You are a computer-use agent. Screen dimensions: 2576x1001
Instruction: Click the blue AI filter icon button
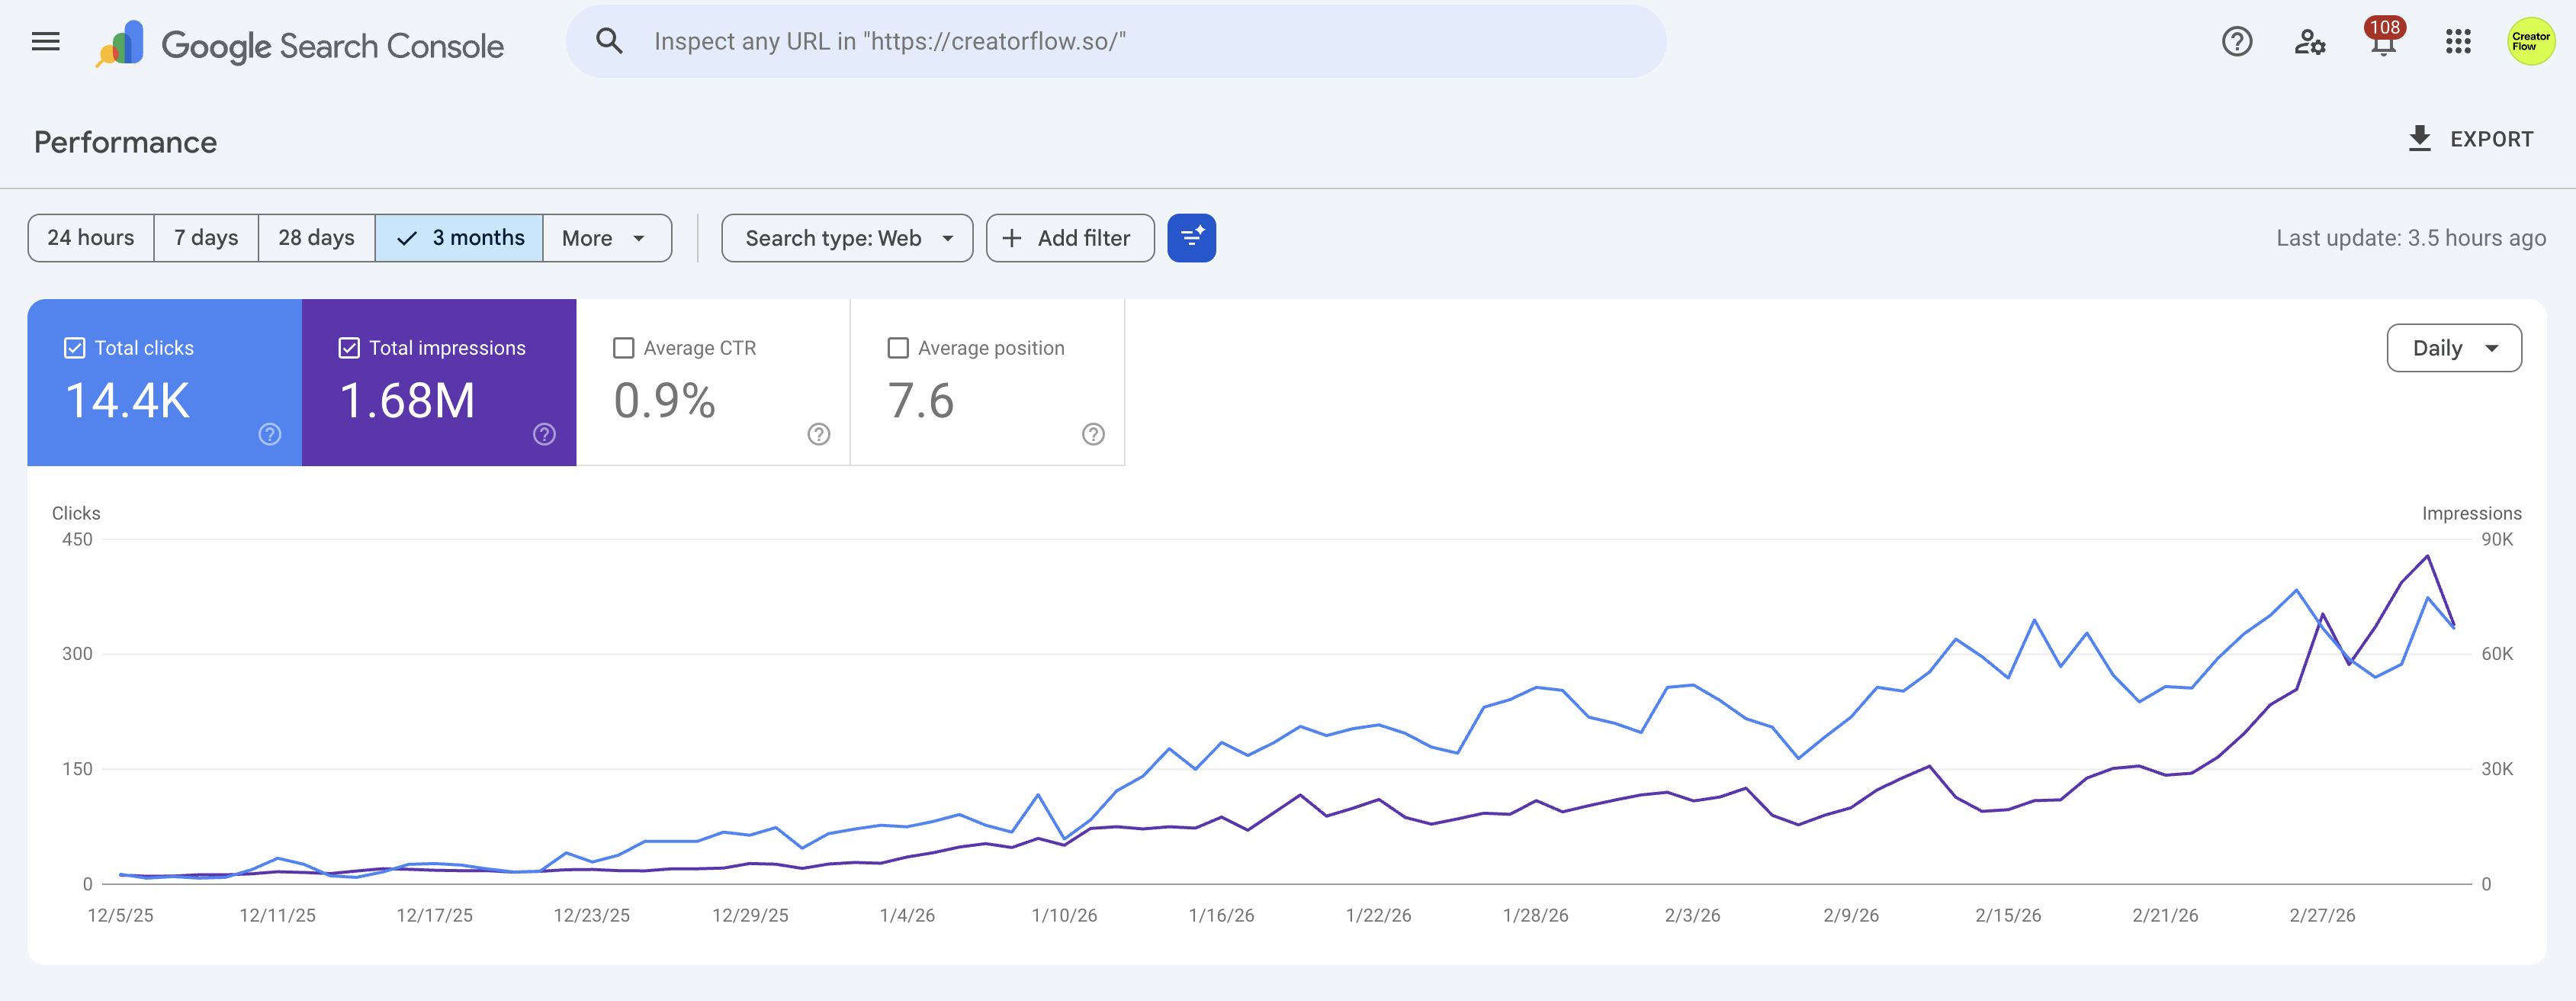point(1191,238)
